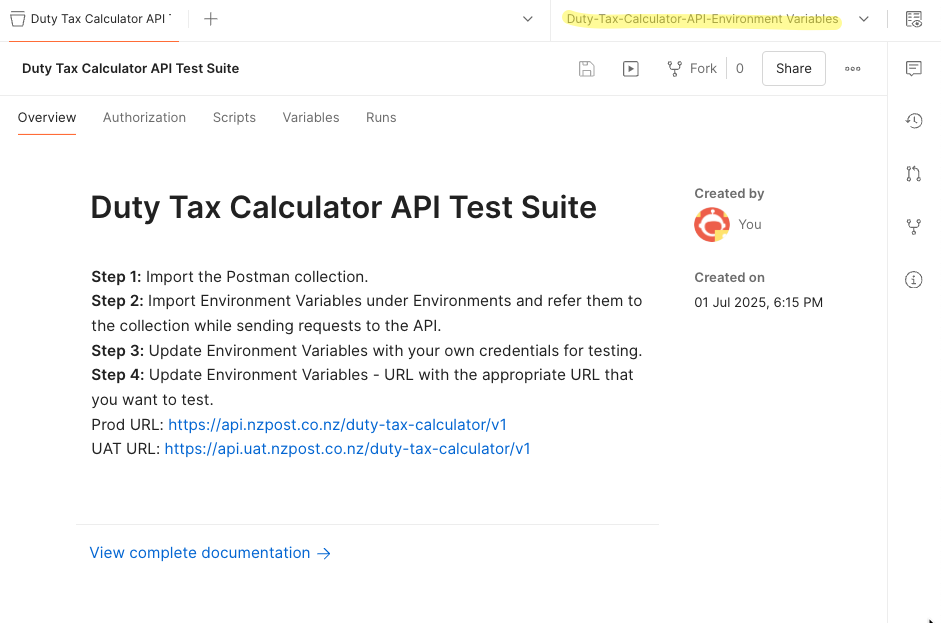The height and width of the screenshot is (623, 941).
Task: Run the collection using the run icon
Action: coord(630,68)
